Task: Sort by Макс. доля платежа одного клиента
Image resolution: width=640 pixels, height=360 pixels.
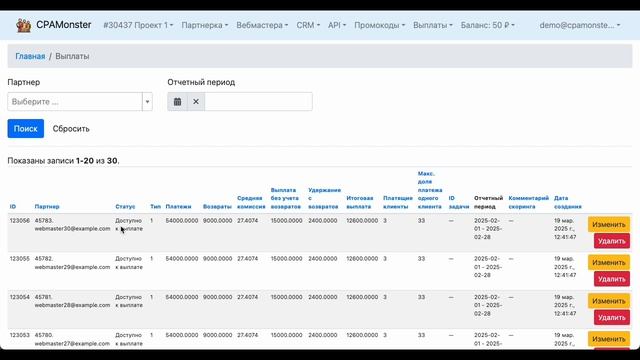Action: click(x=430, y=190)
